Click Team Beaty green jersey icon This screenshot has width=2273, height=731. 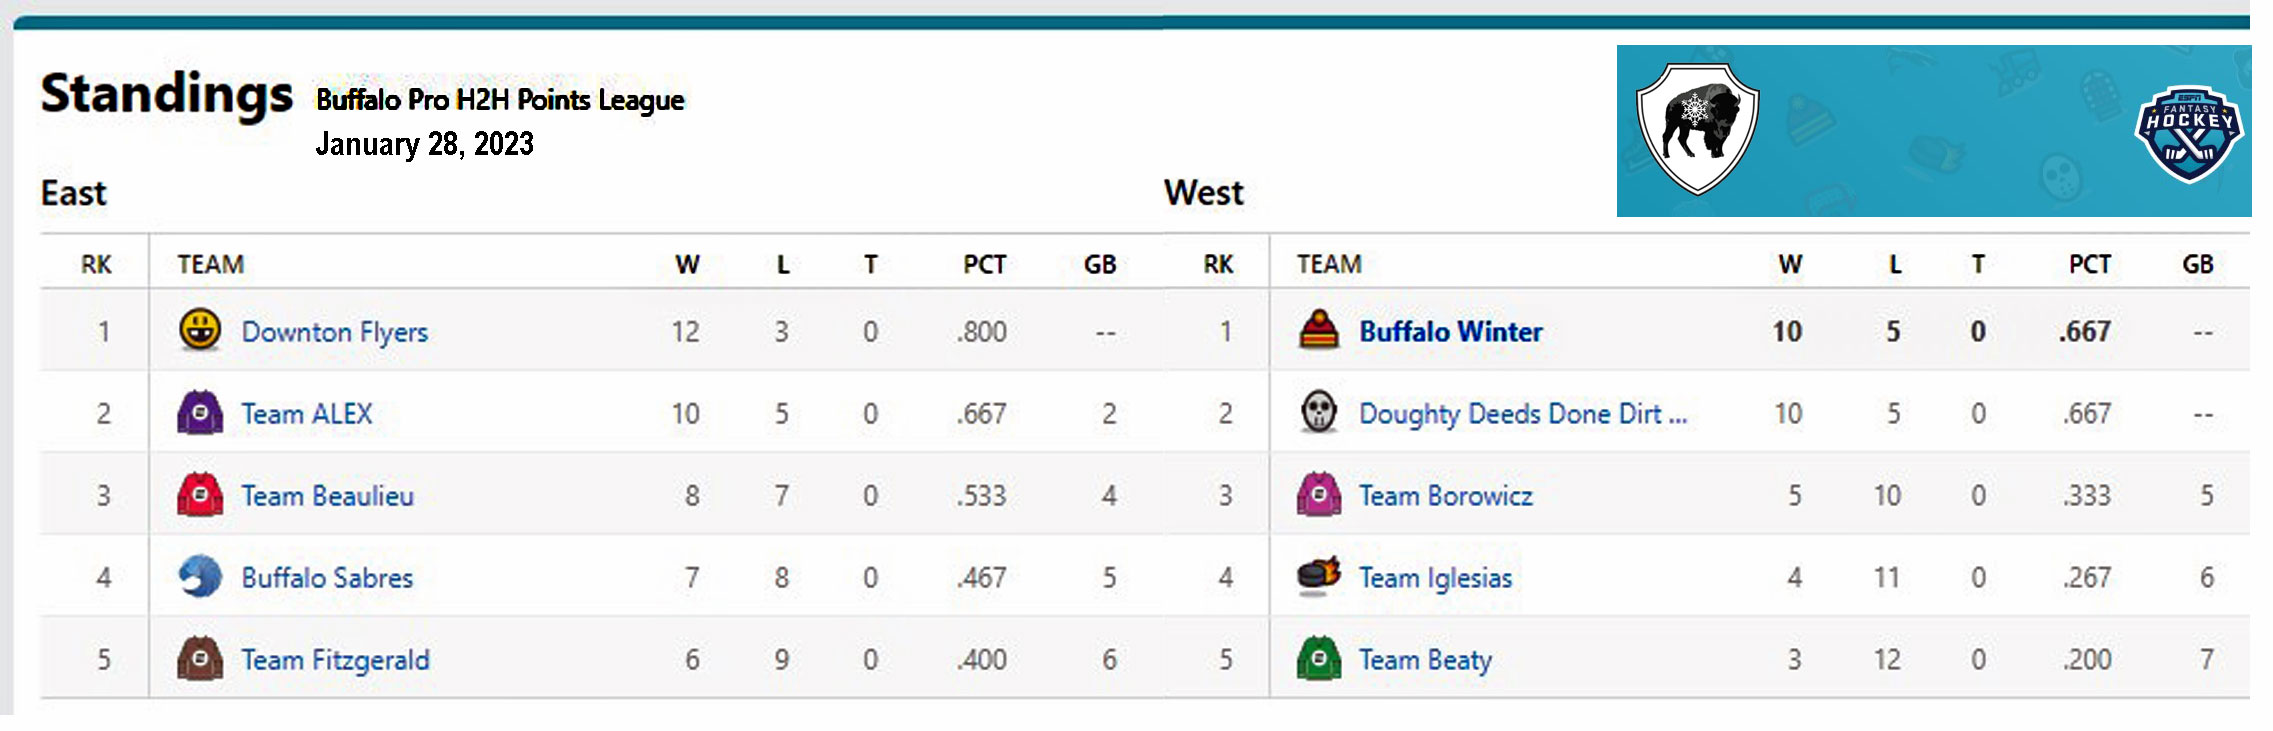click(1318, 658)
